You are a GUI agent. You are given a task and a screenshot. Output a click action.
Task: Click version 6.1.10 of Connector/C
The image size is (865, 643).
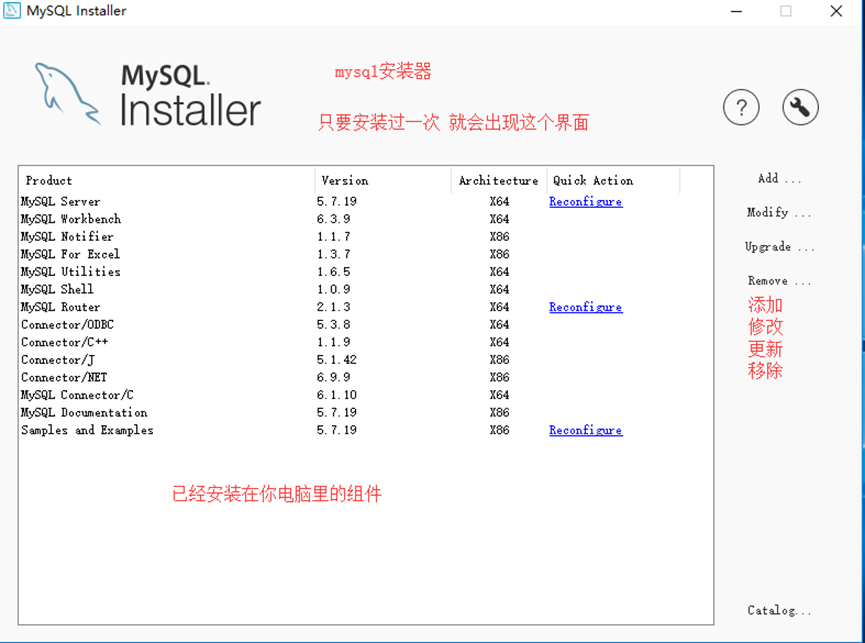(x=337, y=395)
